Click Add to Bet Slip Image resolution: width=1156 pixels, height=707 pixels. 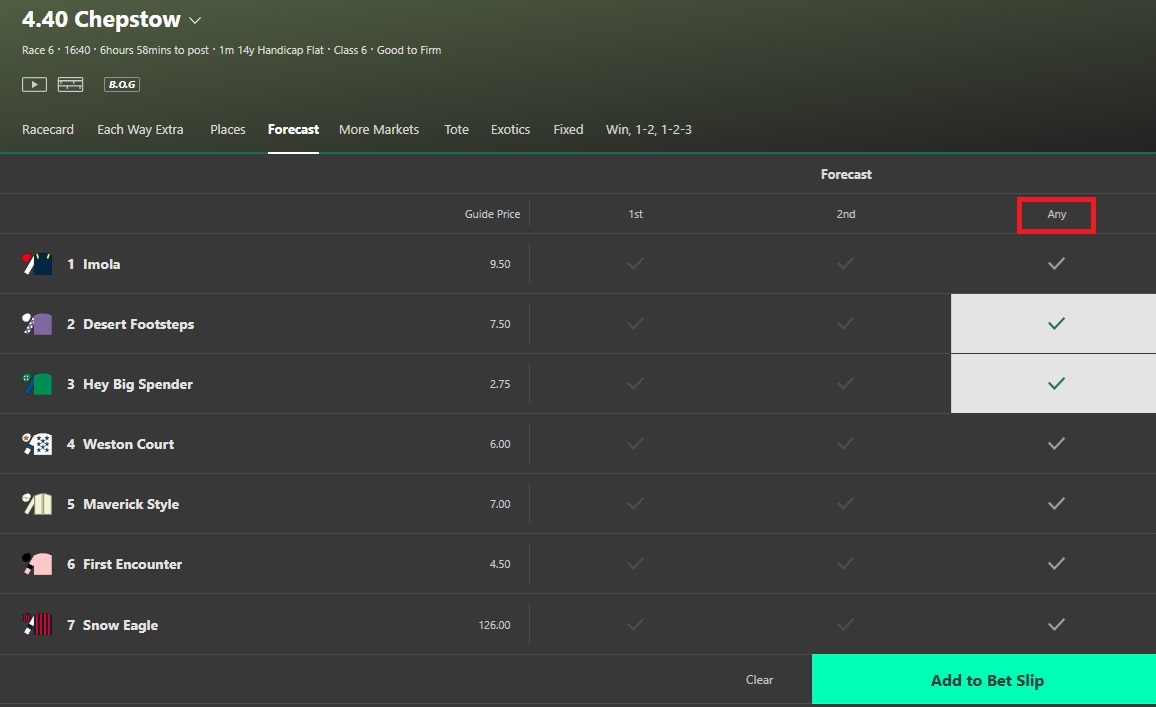click(x=985, y=679)
